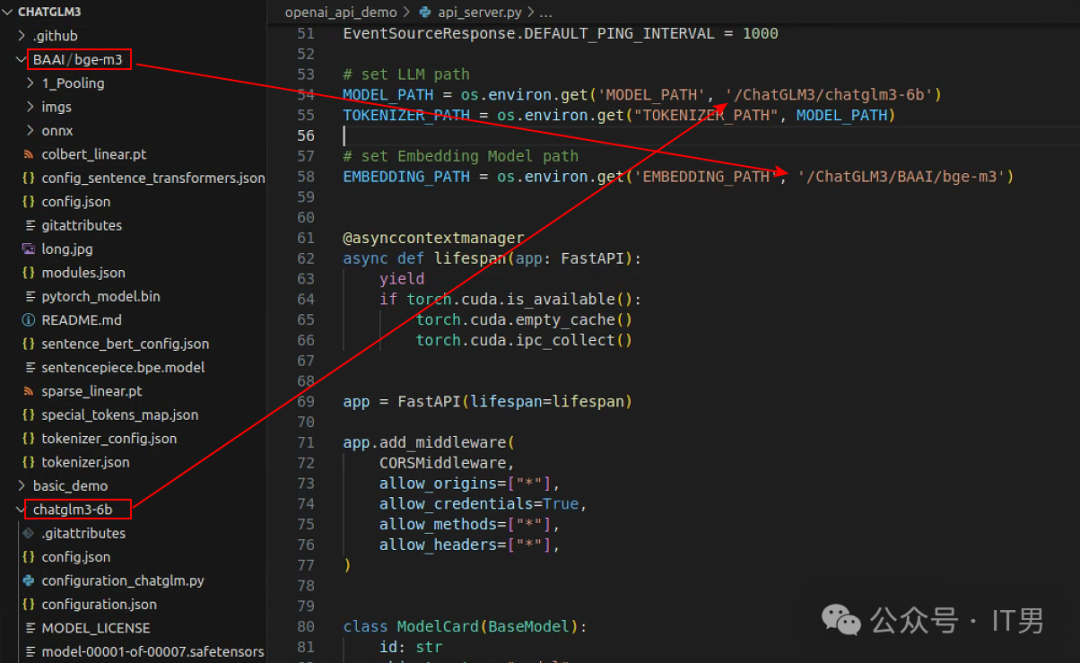Click the JSON braces icon beside tokenizer.json
Viewport: 1080px width, 663px height.
tap(29, 462)
